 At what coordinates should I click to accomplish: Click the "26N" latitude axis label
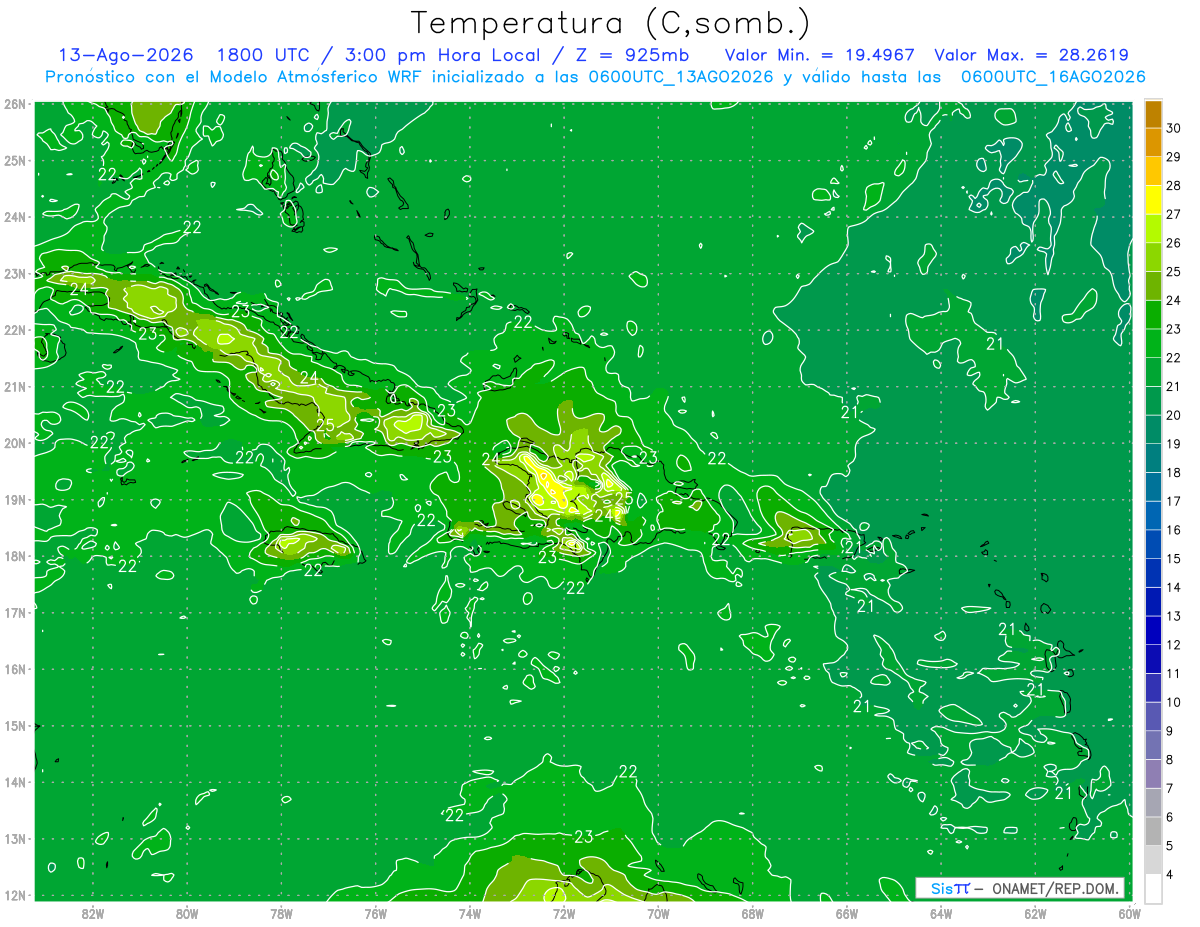click(x=15, y=104)
